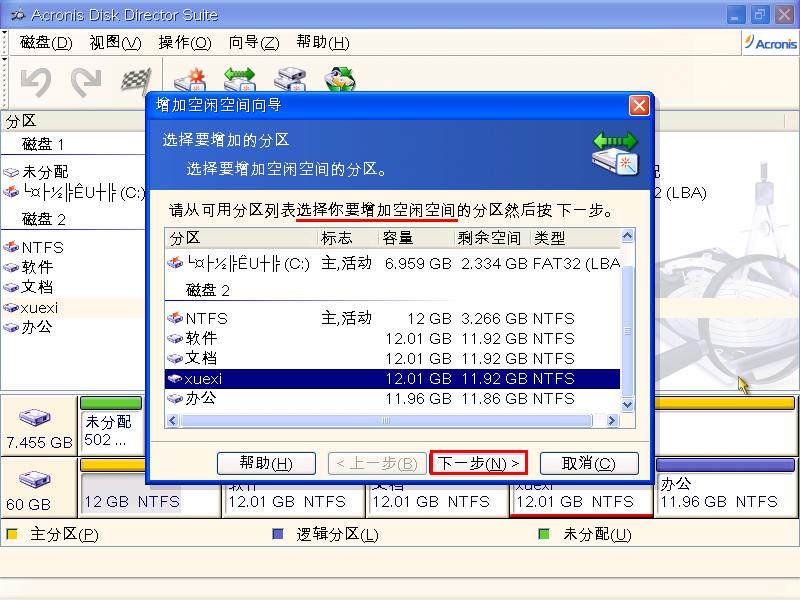Select NTFS 12 GB partition row in wizard
This screenshot has width=800, height=600.
click(x=392, y=318)
